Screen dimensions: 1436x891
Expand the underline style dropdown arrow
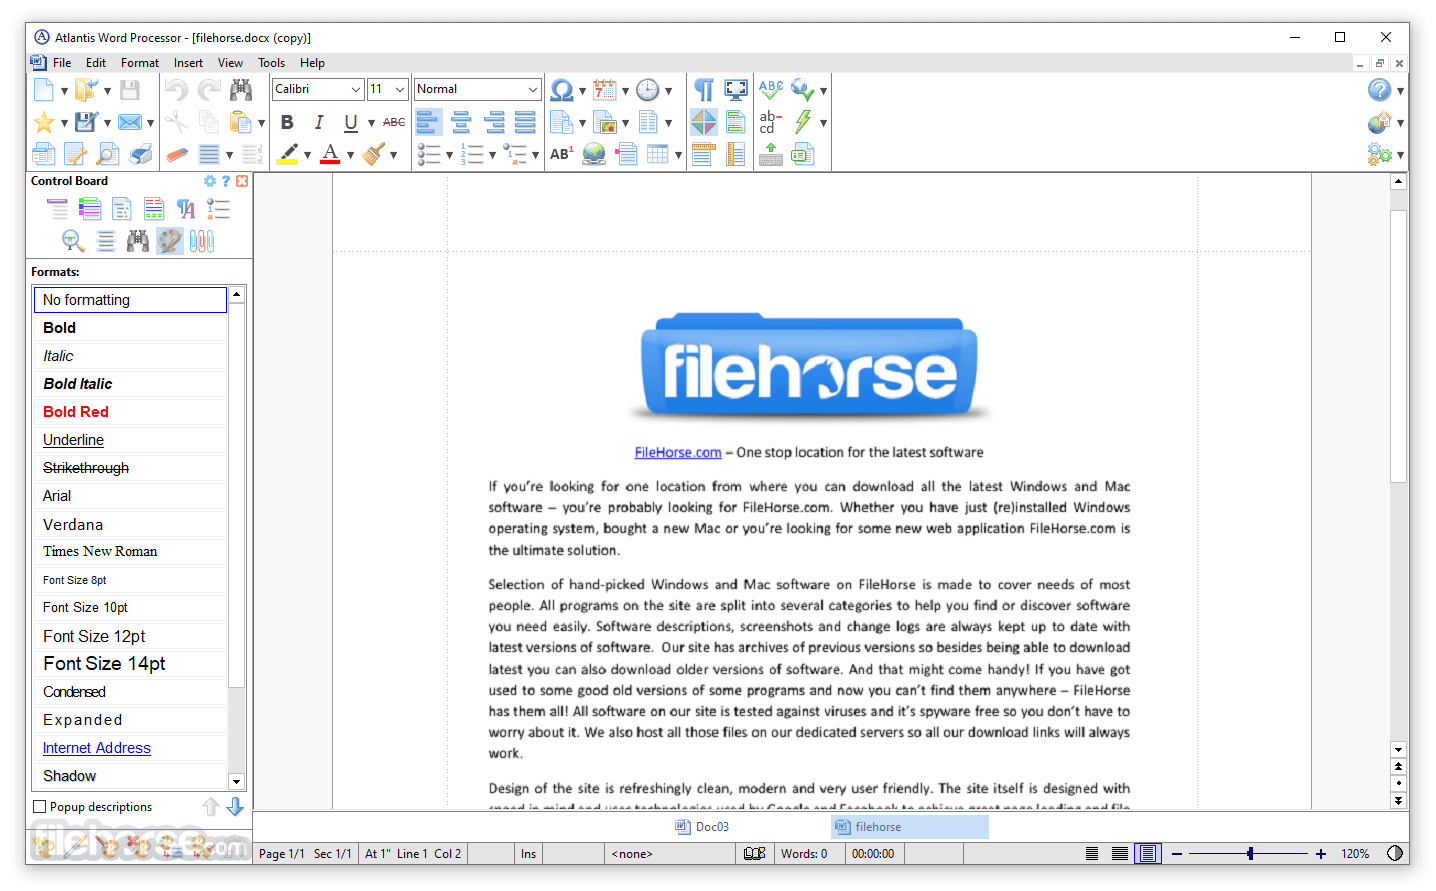(371, 123)
